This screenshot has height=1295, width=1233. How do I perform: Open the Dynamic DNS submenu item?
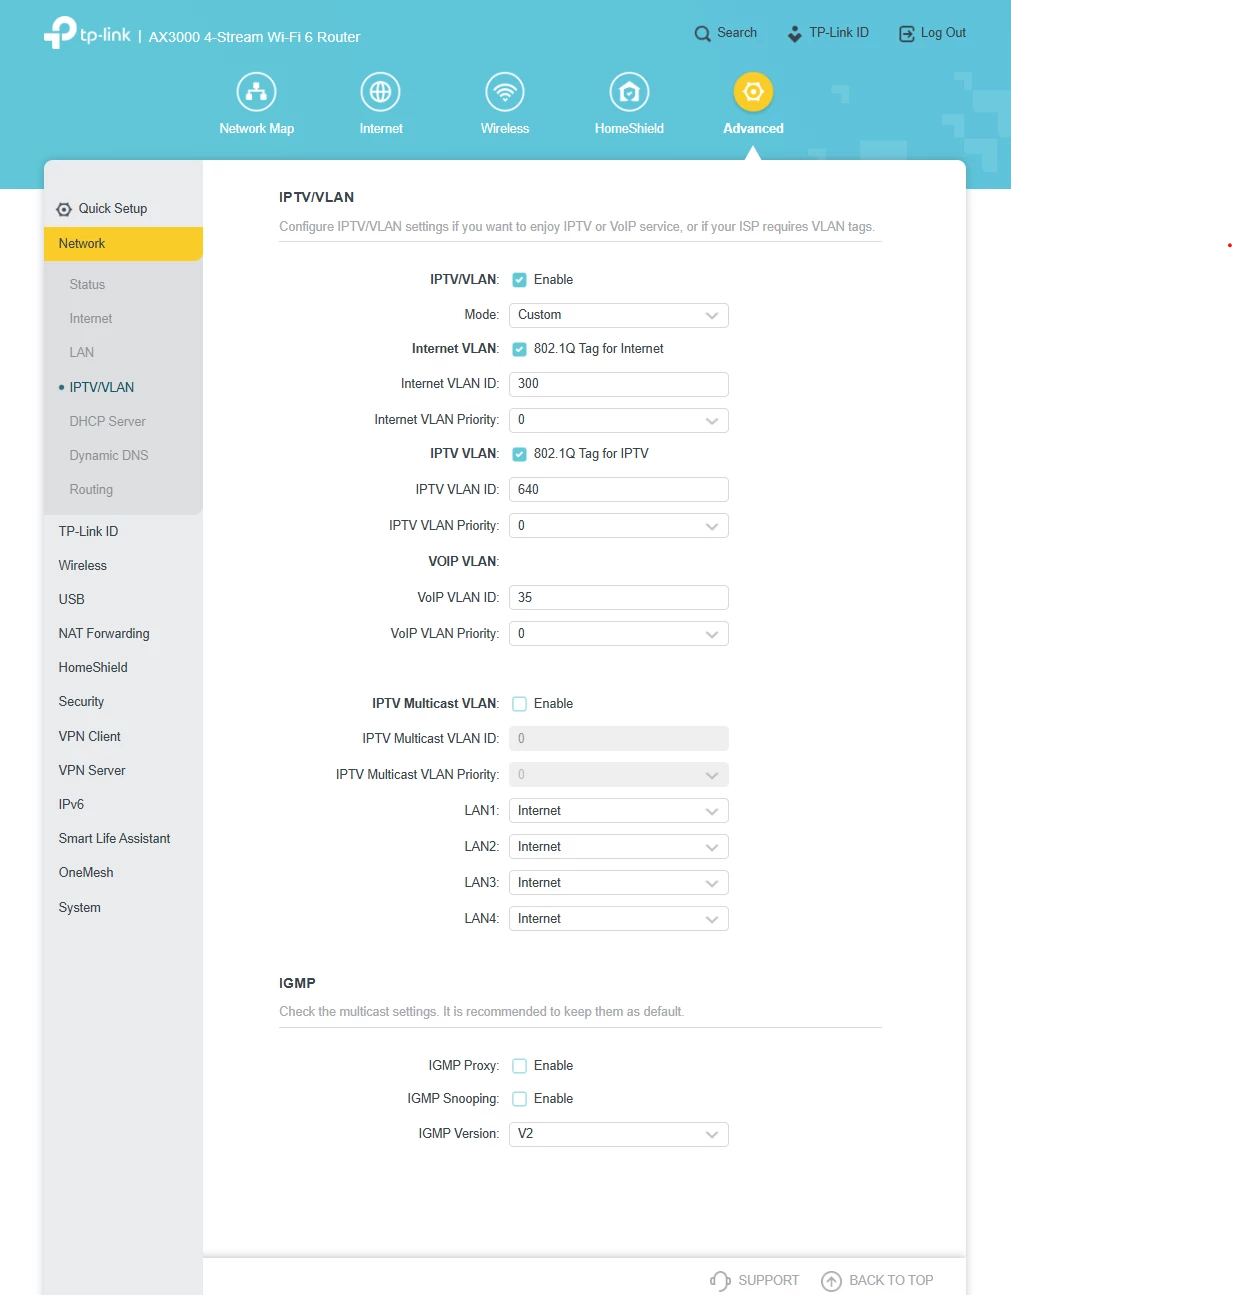pos(109,456)
